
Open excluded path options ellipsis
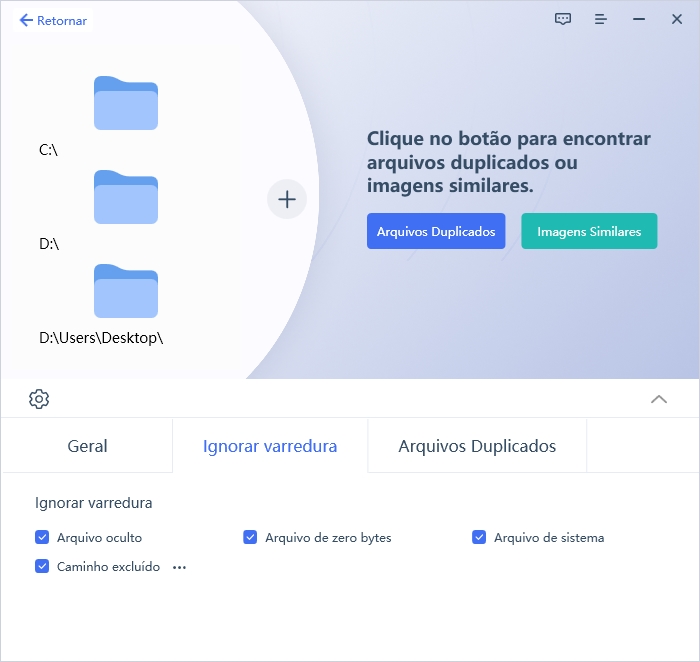click(x=179, y=567)
